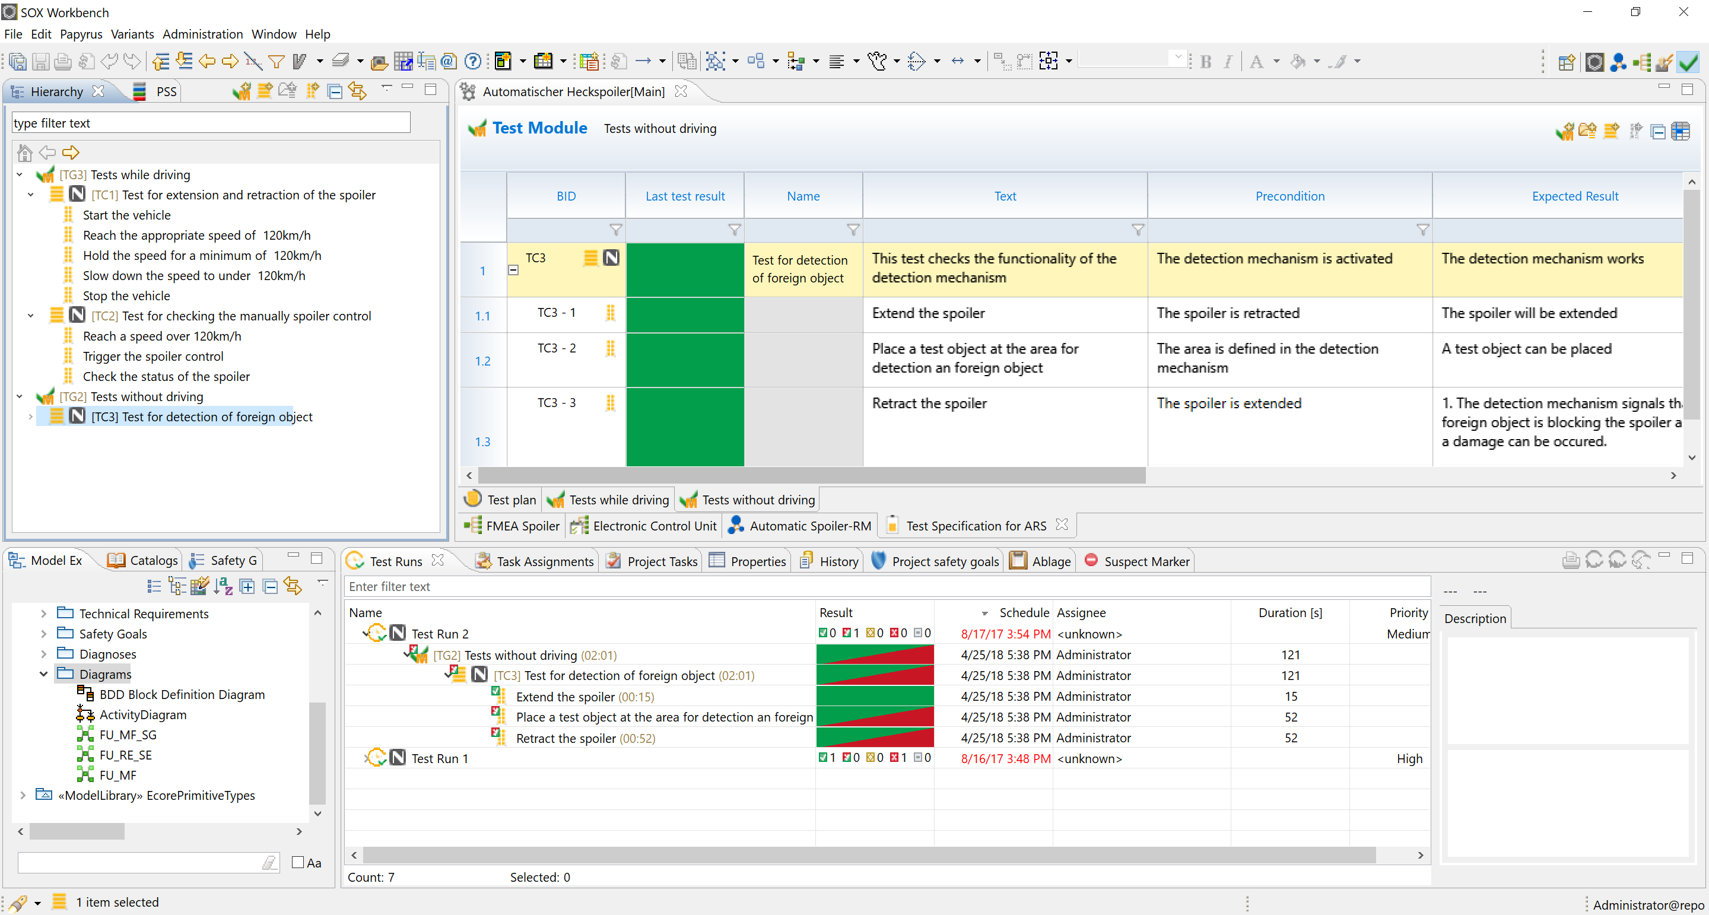Expand the Test Run 1 entry
The height and width of the screenshot is (915, 1709).
pyautogui.click(x=364, y=759)
